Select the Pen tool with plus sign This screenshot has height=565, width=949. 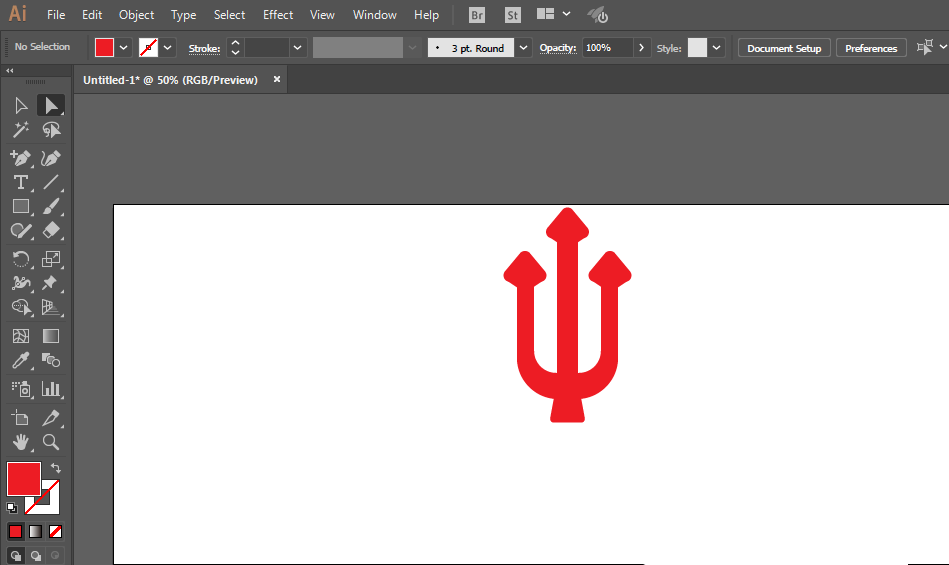coord(21,158)
